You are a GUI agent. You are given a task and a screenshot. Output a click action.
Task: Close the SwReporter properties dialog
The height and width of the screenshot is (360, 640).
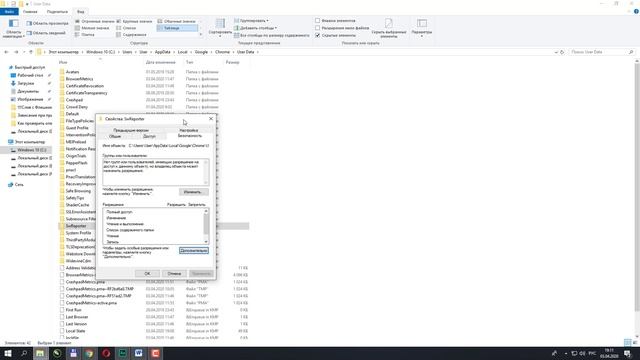coord(211,119)
